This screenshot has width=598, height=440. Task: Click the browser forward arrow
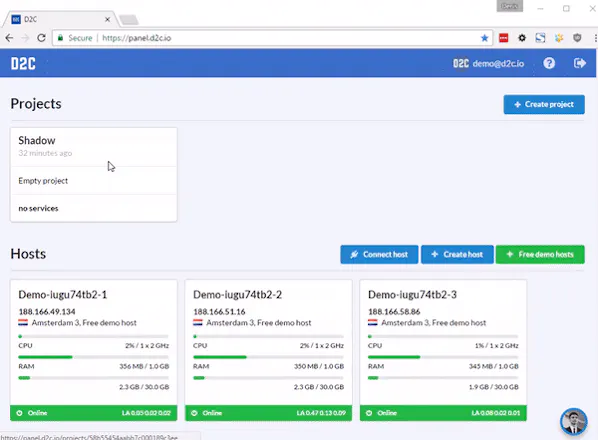(x=25, y=38)
